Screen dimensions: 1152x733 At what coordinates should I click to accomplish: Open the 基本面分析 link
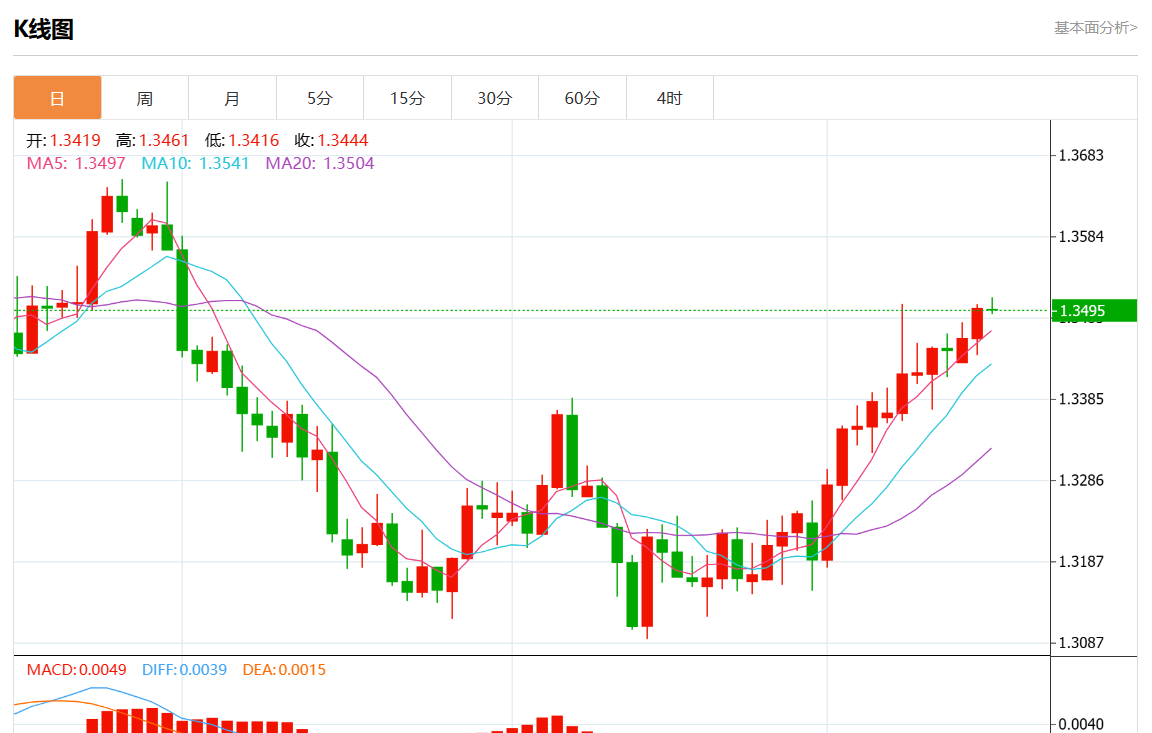(1095, 28)
